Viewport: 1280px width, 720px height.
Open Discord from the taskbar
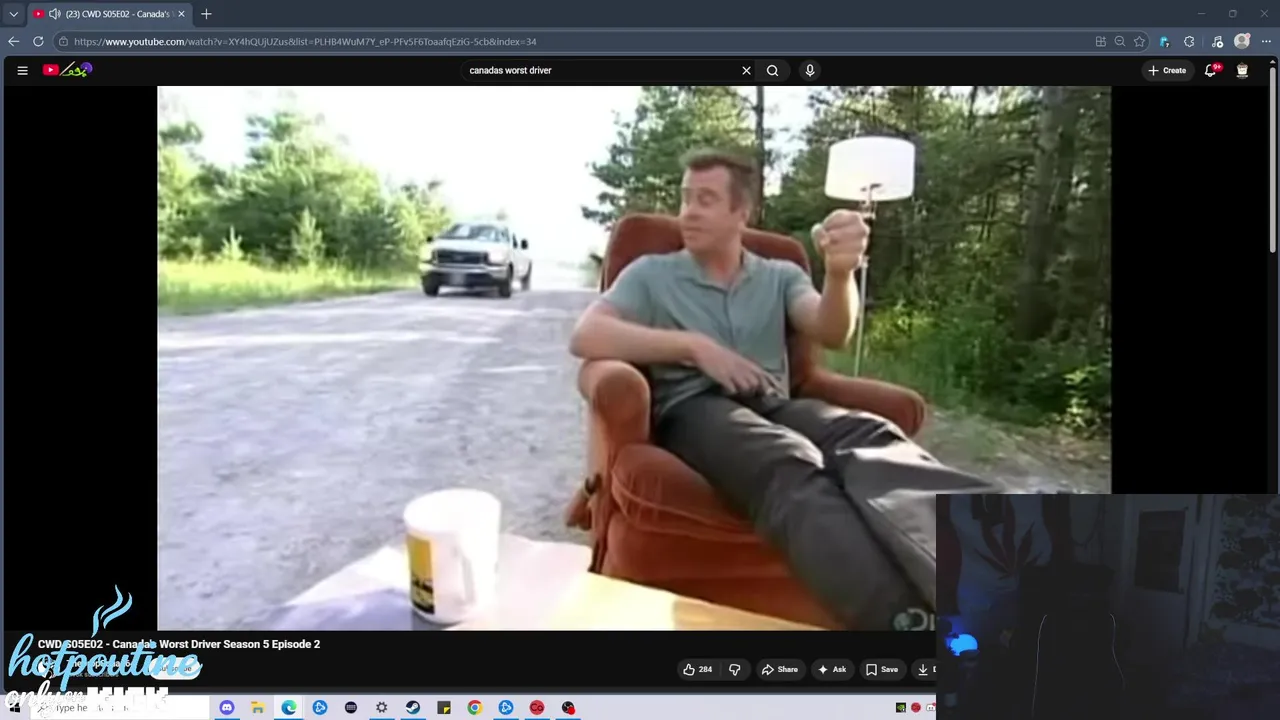pos(227,708)
